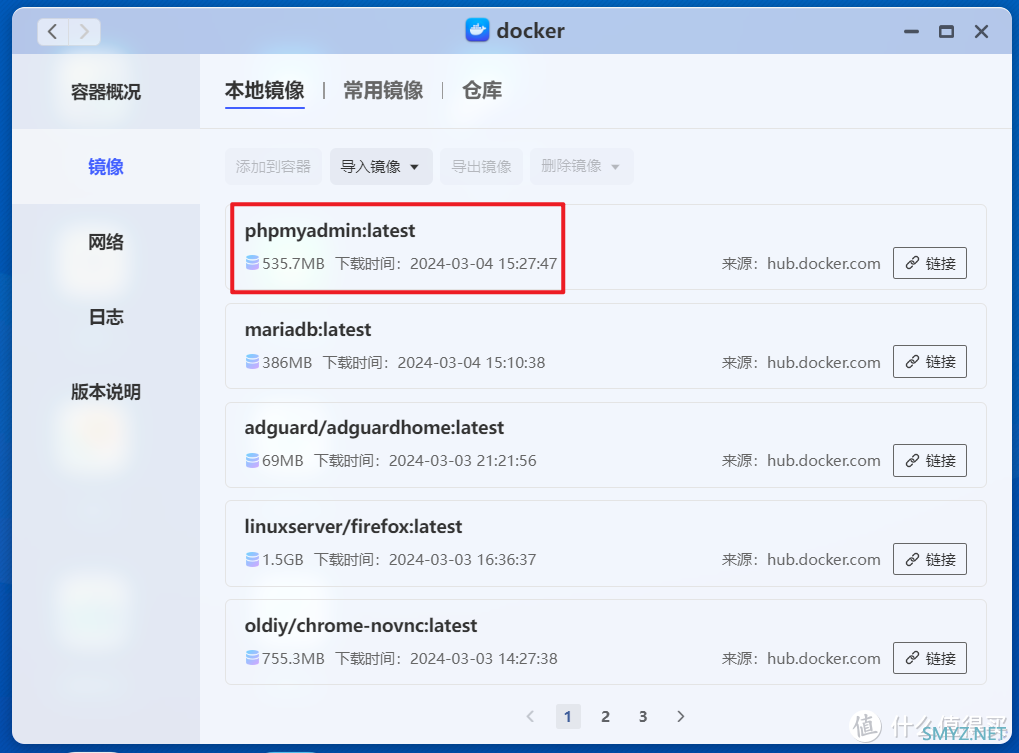Click the 535.7MB size value
Viewport: 1019px width, 753px height.
(293, 263)
